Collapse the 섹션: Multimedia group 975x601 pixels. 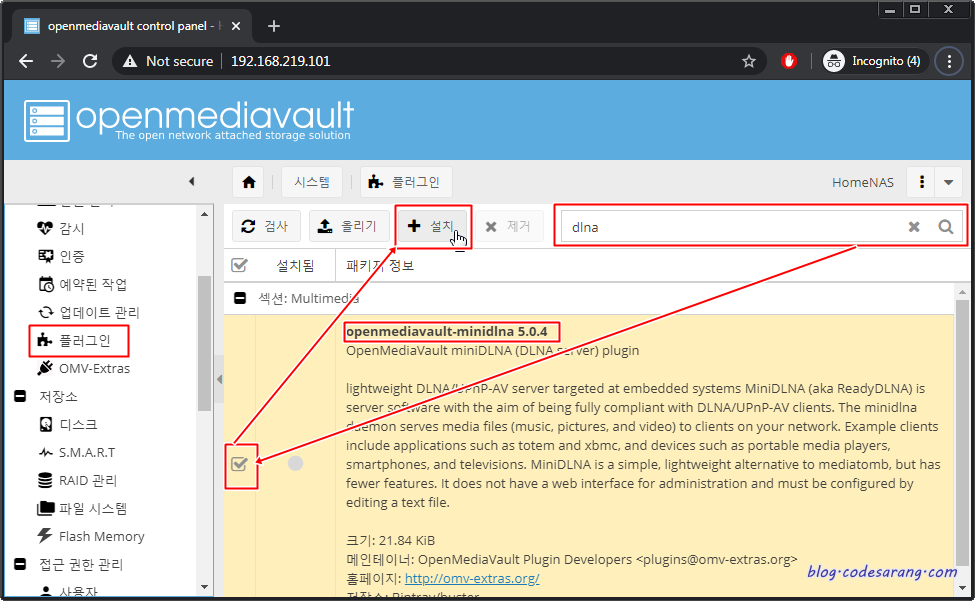240,298
